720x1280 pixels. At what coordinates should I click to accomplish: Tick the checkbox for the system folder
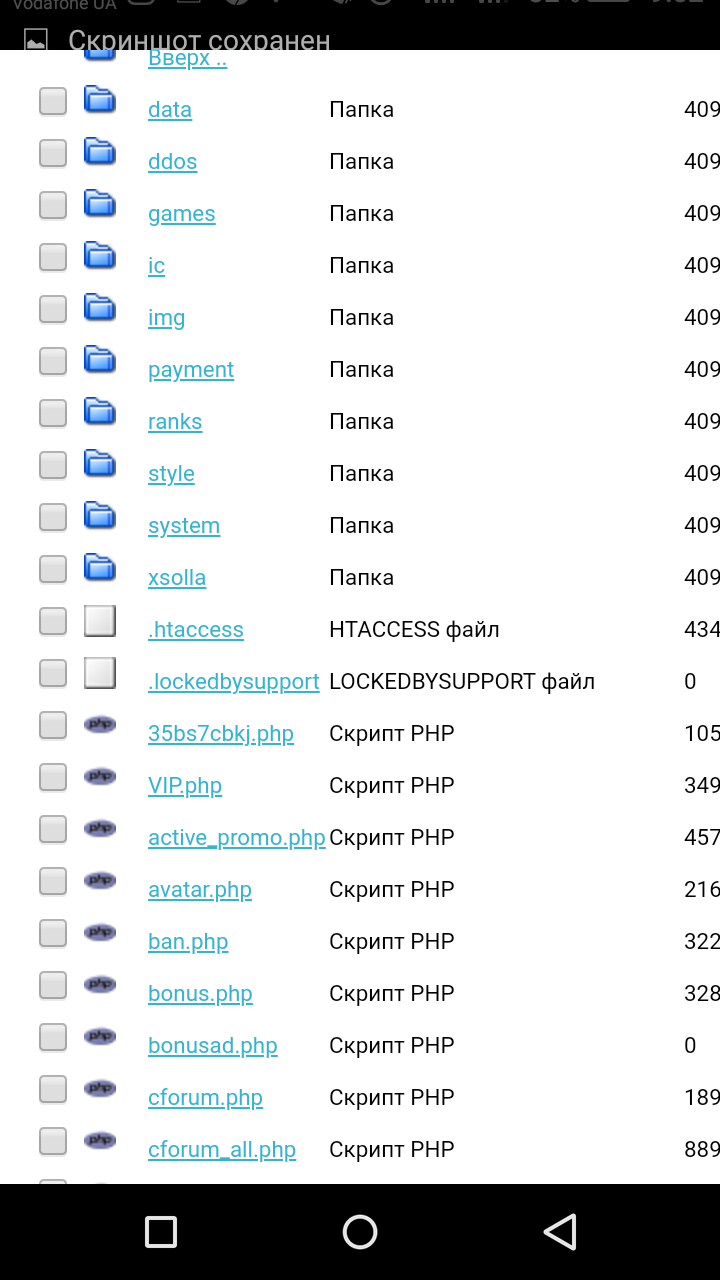[53, 517]
